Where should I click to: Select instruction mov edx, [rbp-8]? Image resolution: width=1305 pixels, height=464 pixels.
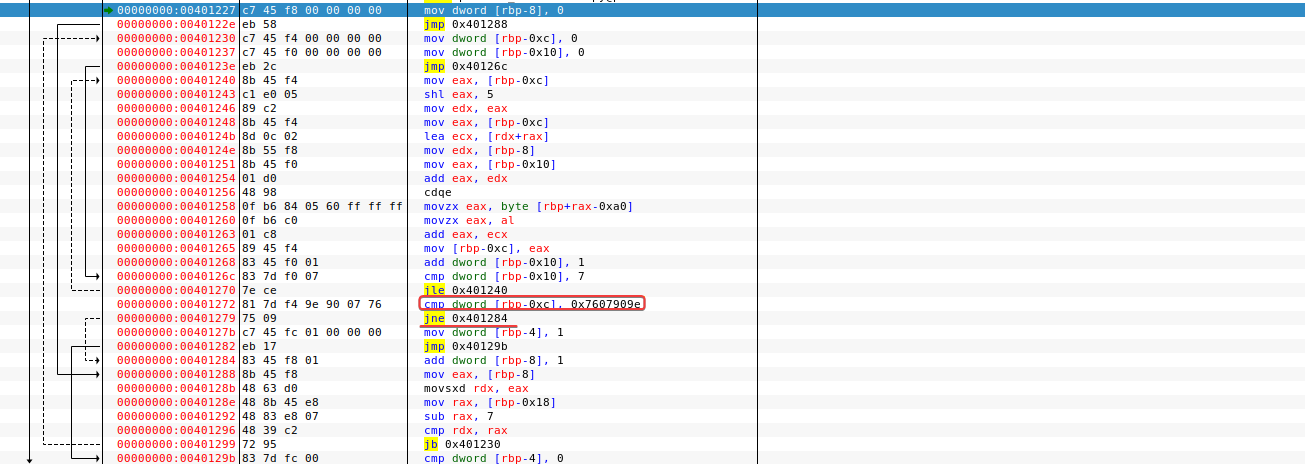482,150
